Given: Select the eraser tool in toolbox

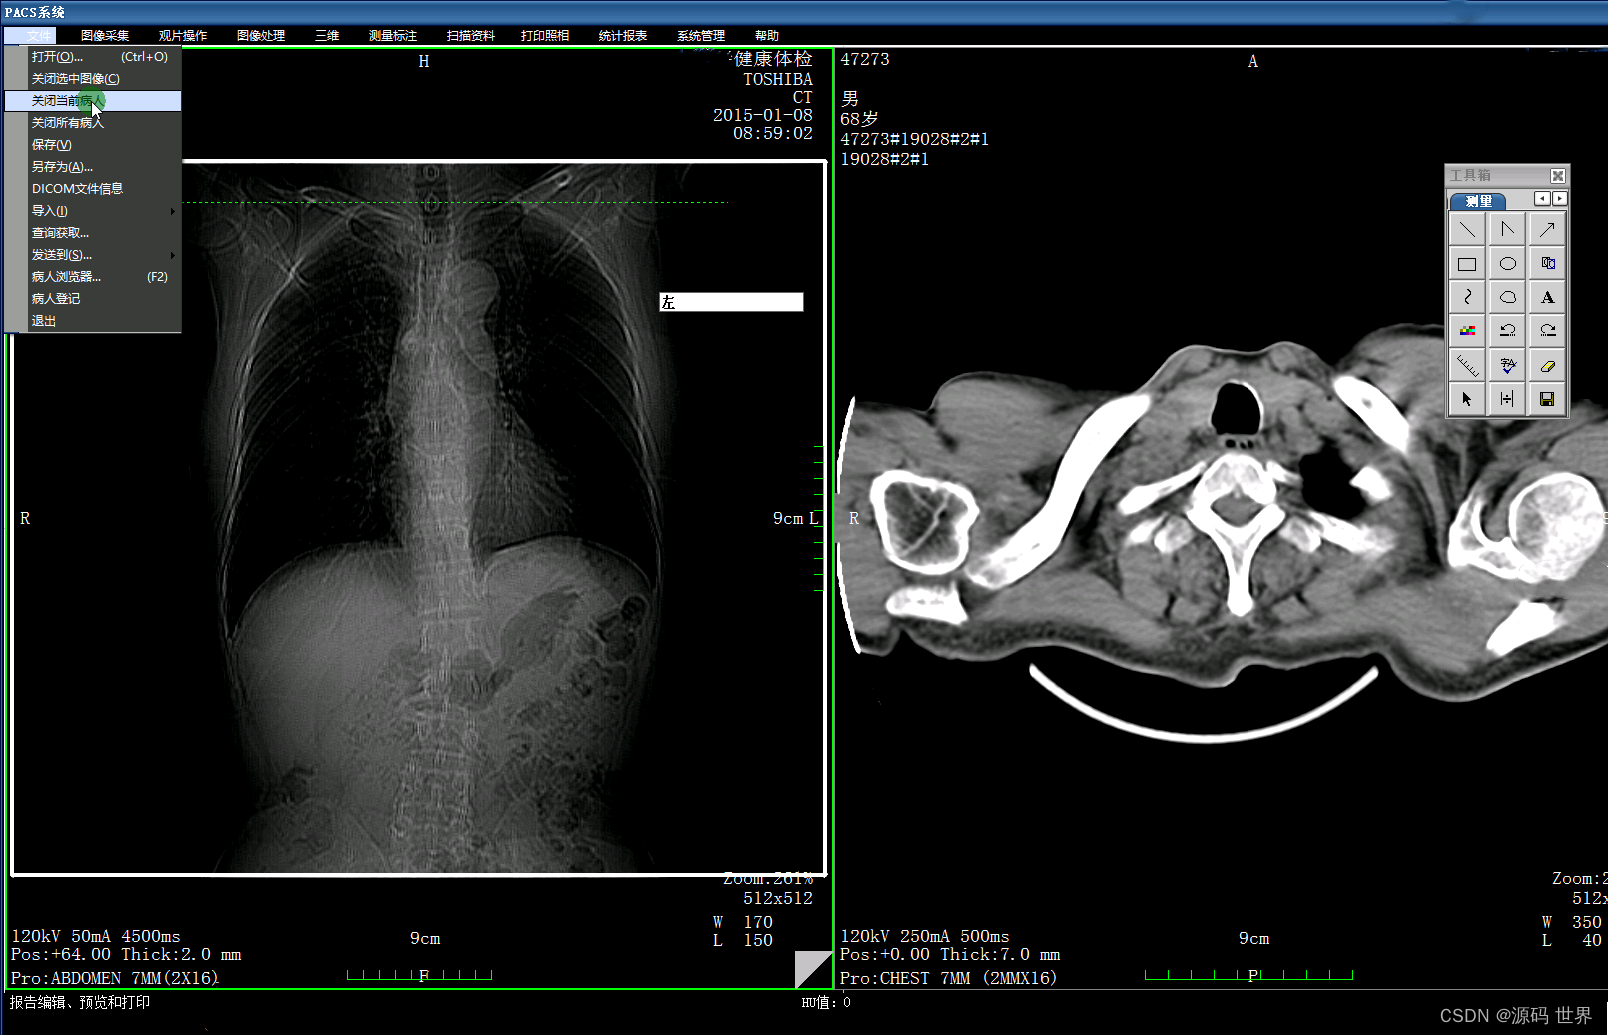Looking at the screenshot, I should [1547, 365].
